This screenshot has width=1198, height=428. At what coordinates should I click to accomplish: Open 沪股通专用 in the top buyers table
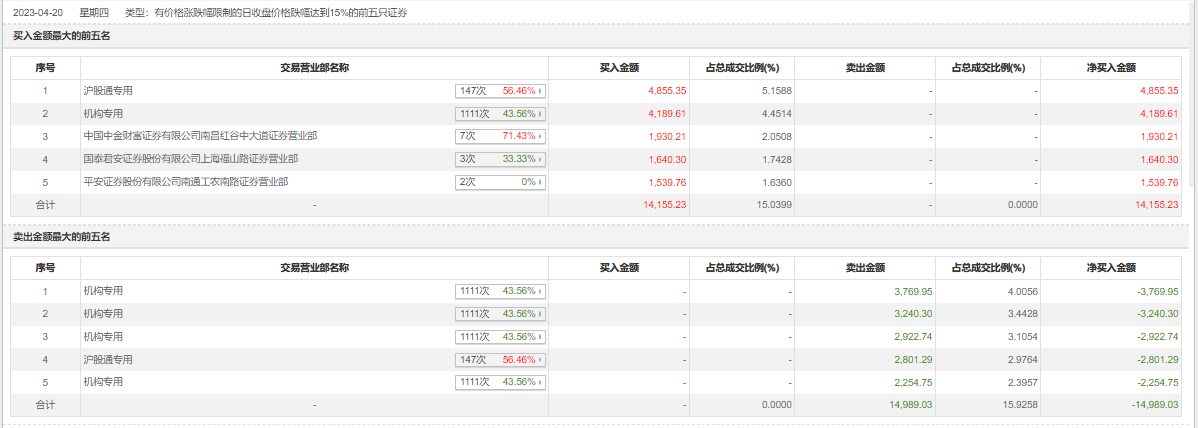pos(108,90)
